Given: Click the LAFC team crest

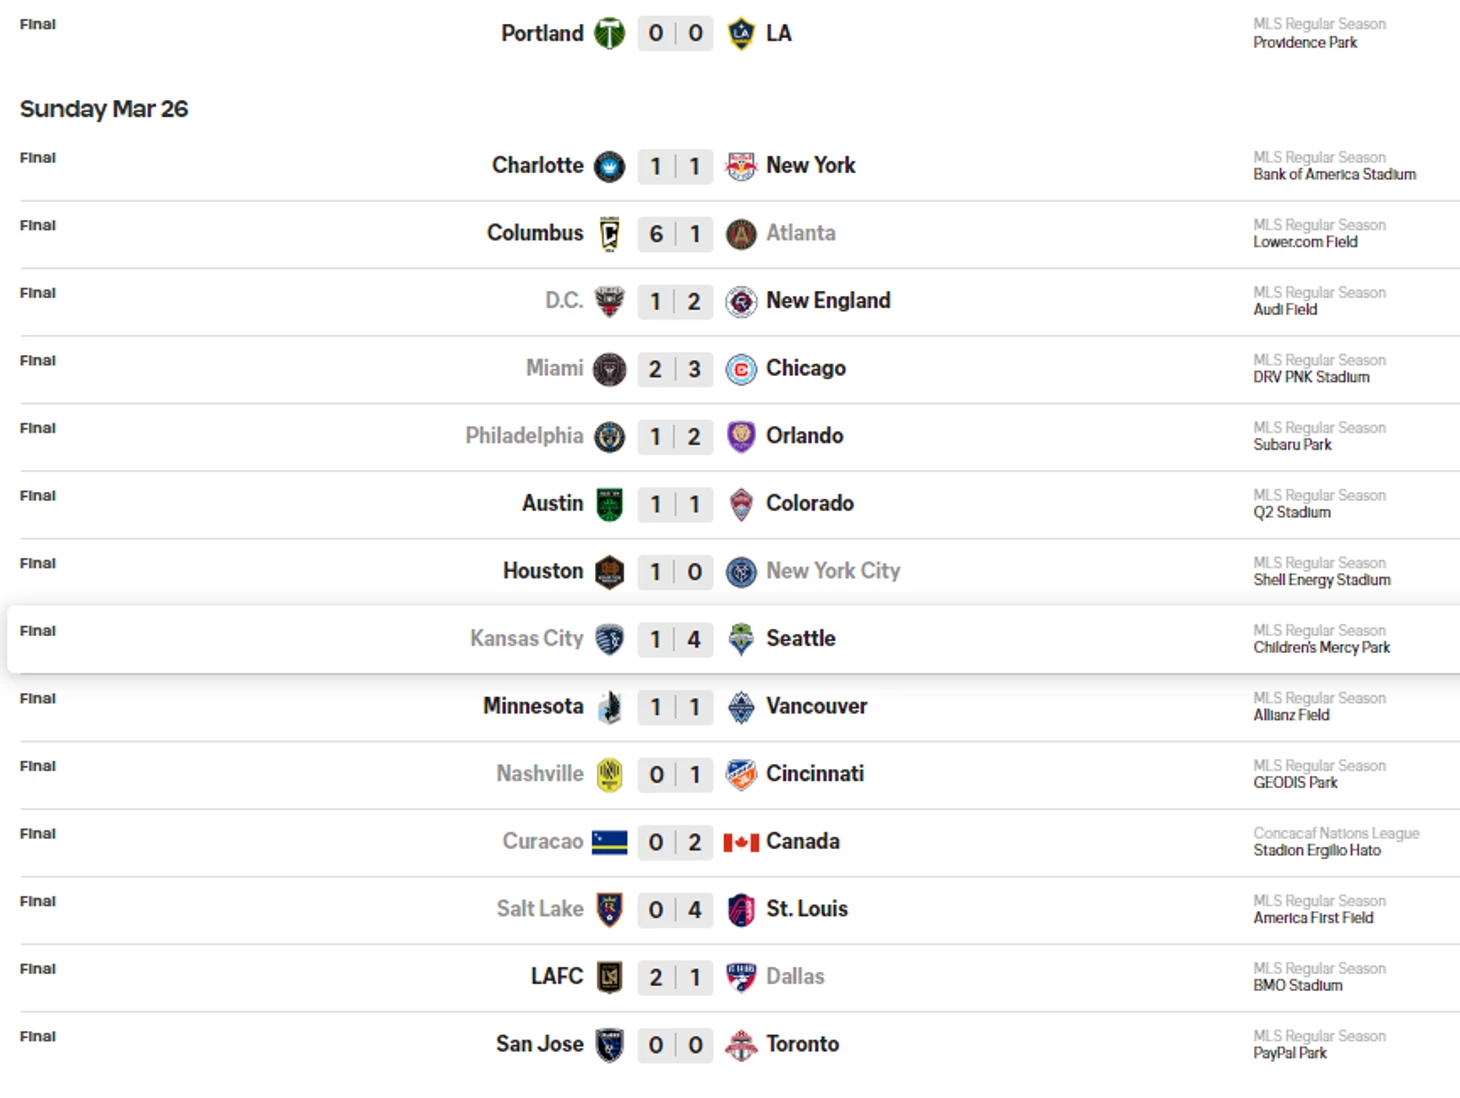Looking at the screenshot, I should click(609, 977).
